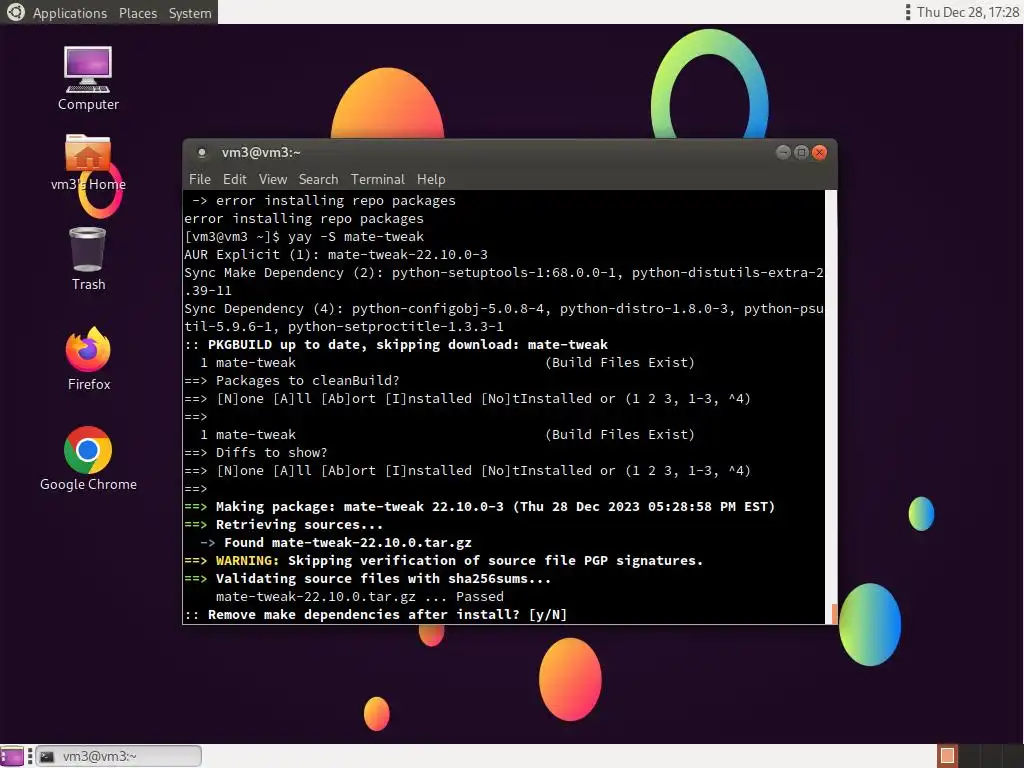
Task: Click the 'PKGBUILD up to date' line
Action: coord(396,345)
